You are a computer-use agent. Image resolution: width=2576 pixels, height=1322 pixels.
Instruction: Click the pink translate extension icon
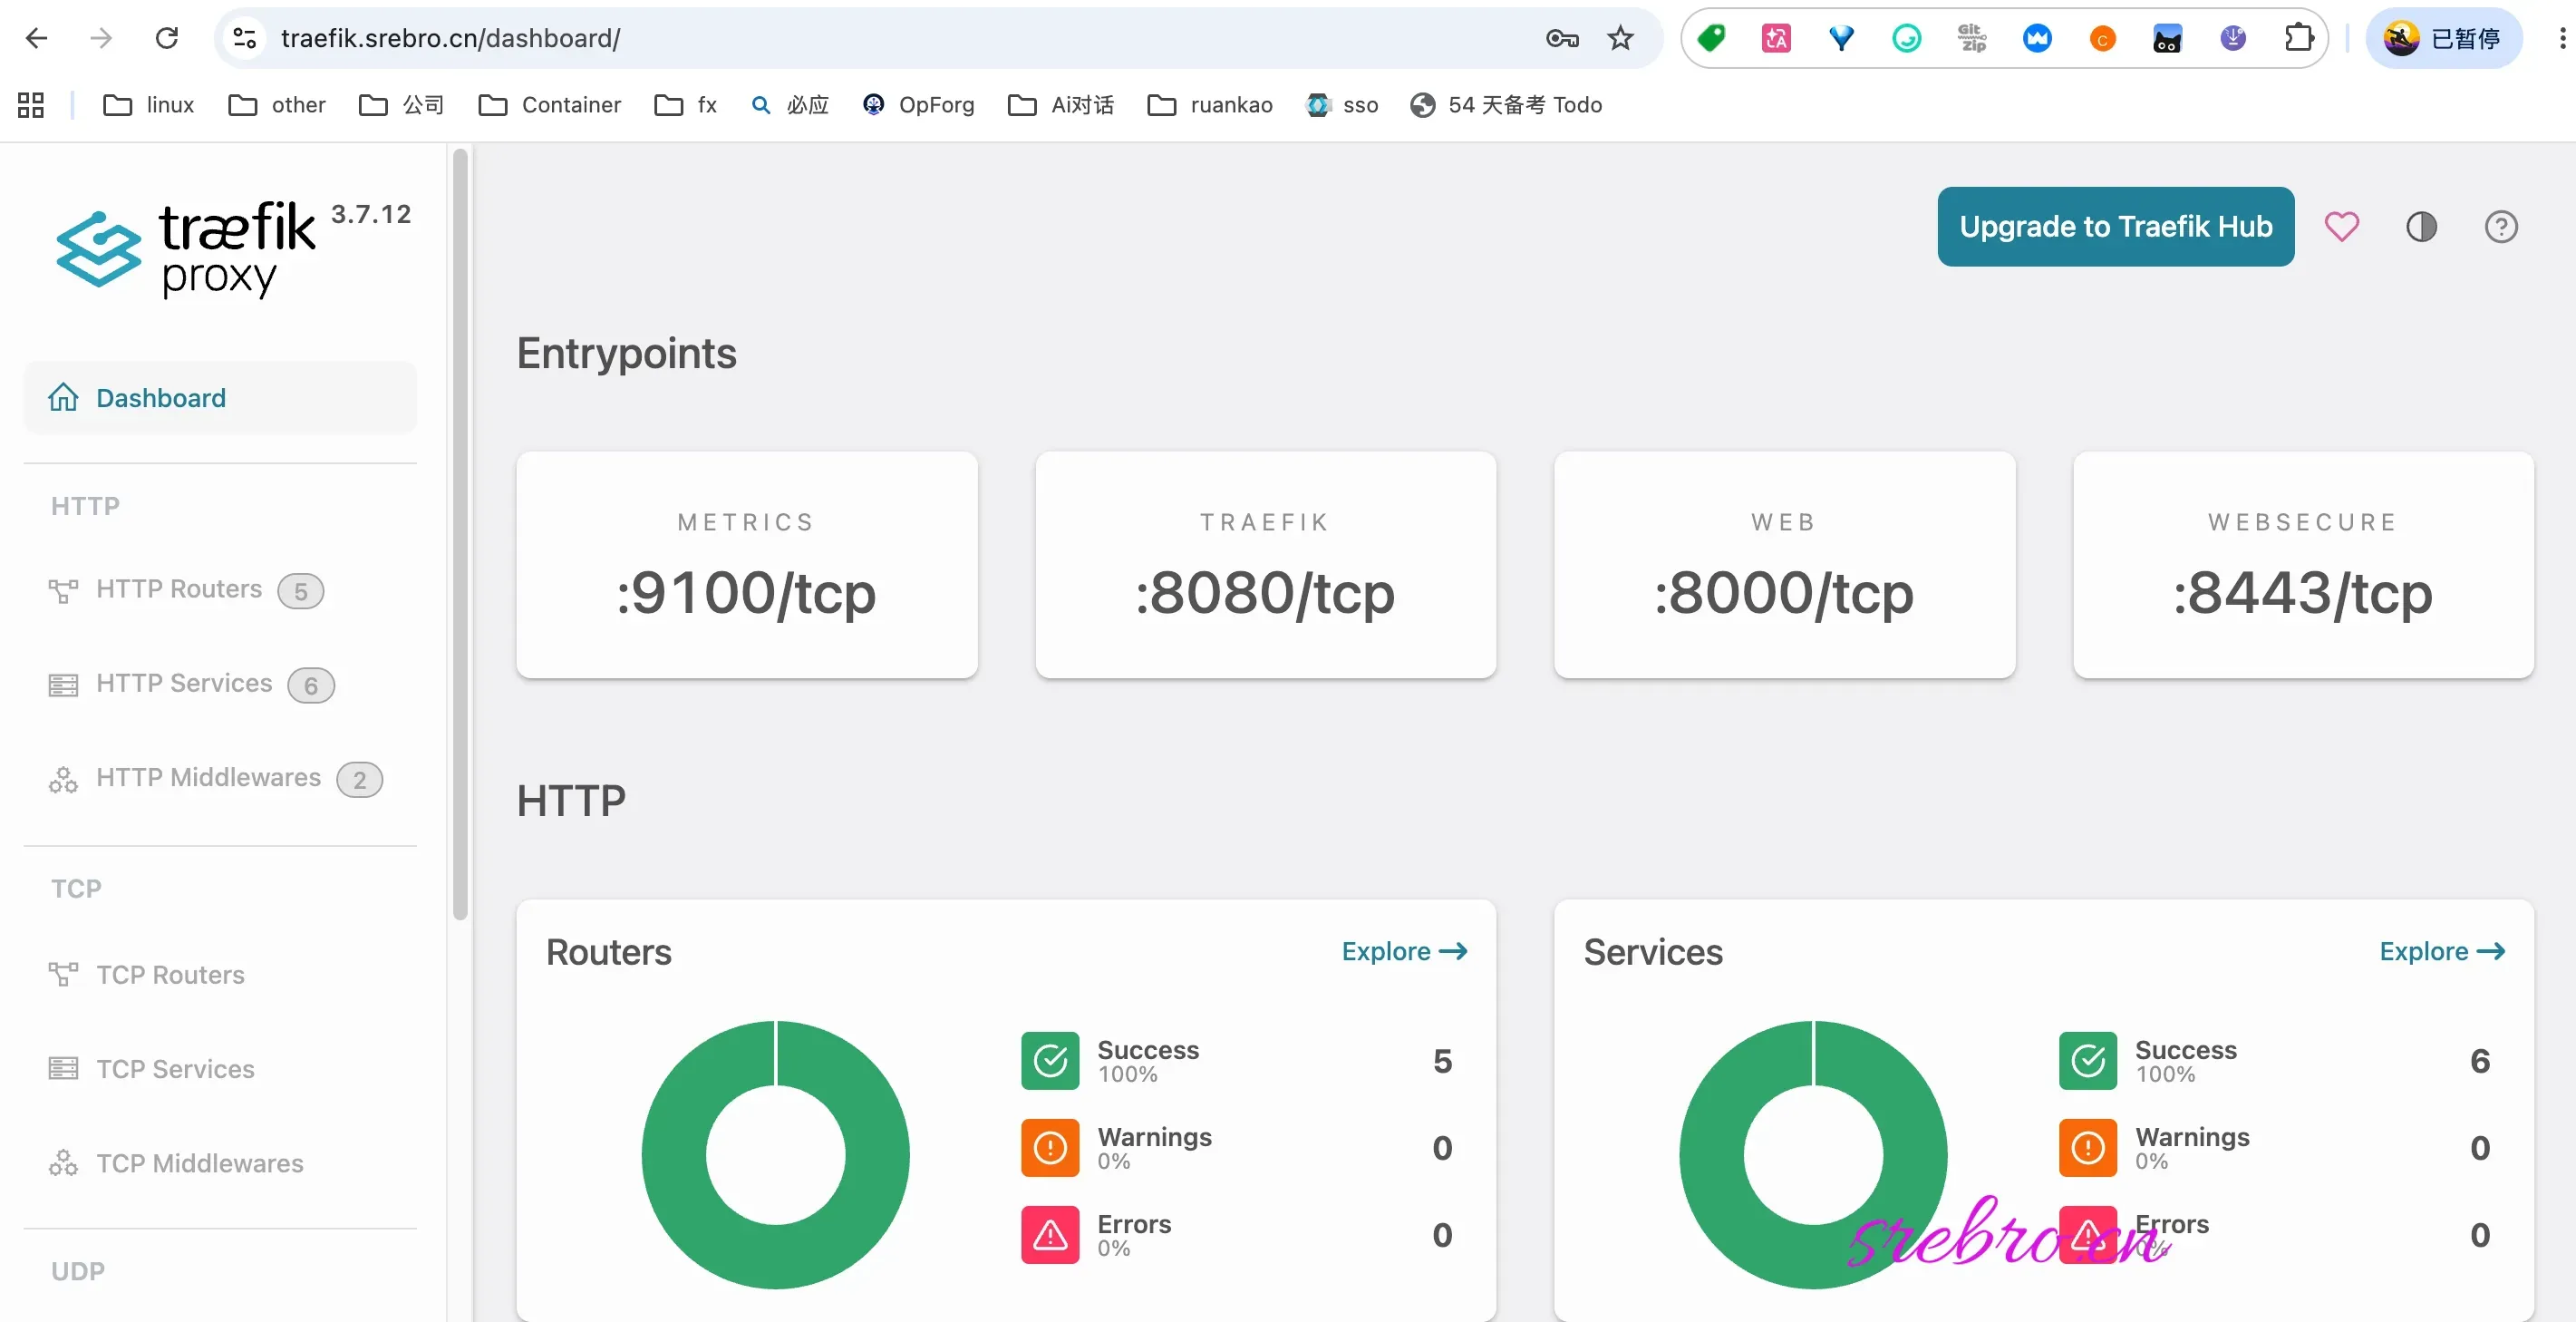pyautogui.click(x=1776, y=38)
